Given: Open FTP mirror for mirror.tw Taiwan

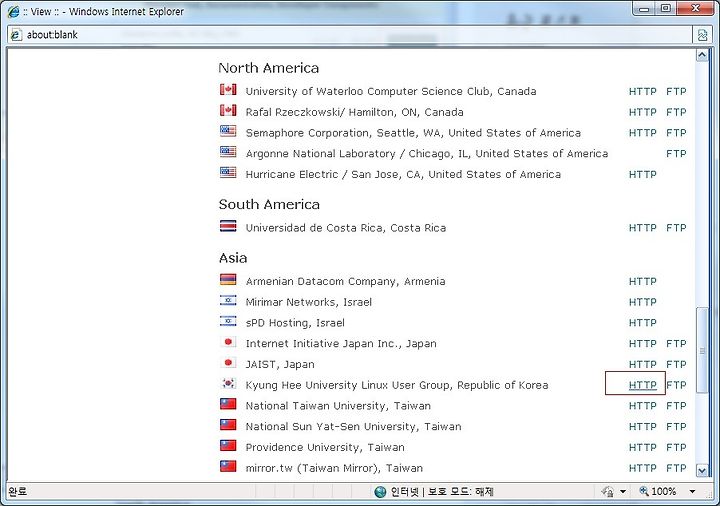Looking at the screenshot, I should pos(676,468).
